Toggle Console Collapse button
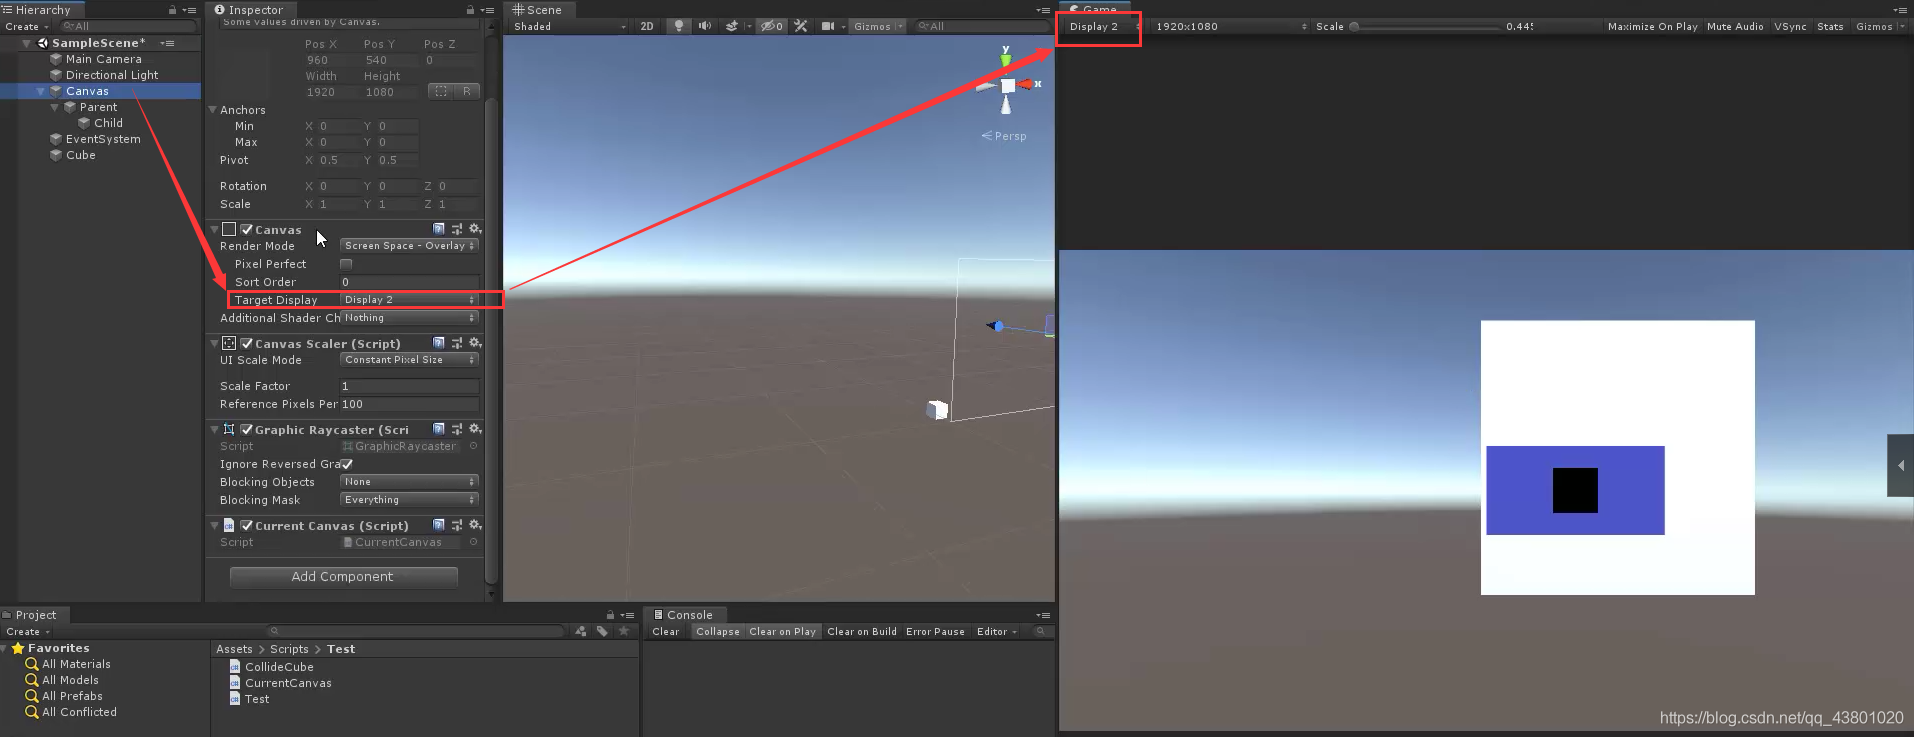Viewport: 1914px width, 737px height. (x=718, y=632)
